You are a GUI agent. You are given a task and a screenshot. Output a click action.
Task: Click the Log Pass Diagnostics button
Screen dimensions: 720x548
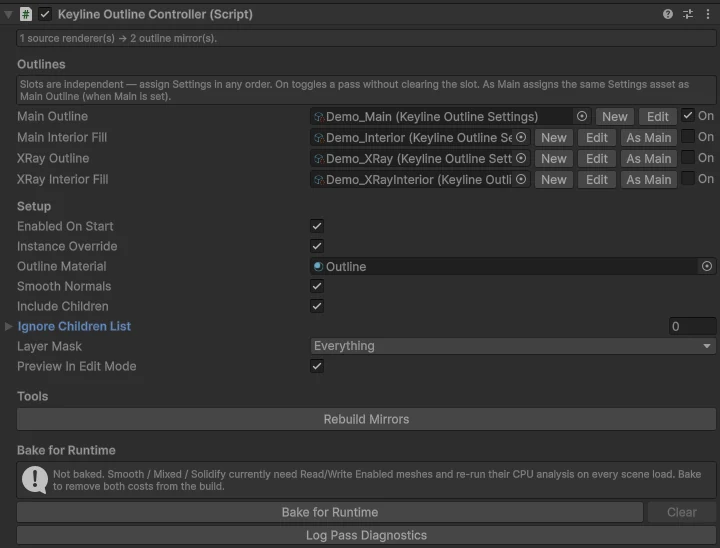[x=366, y=536]
